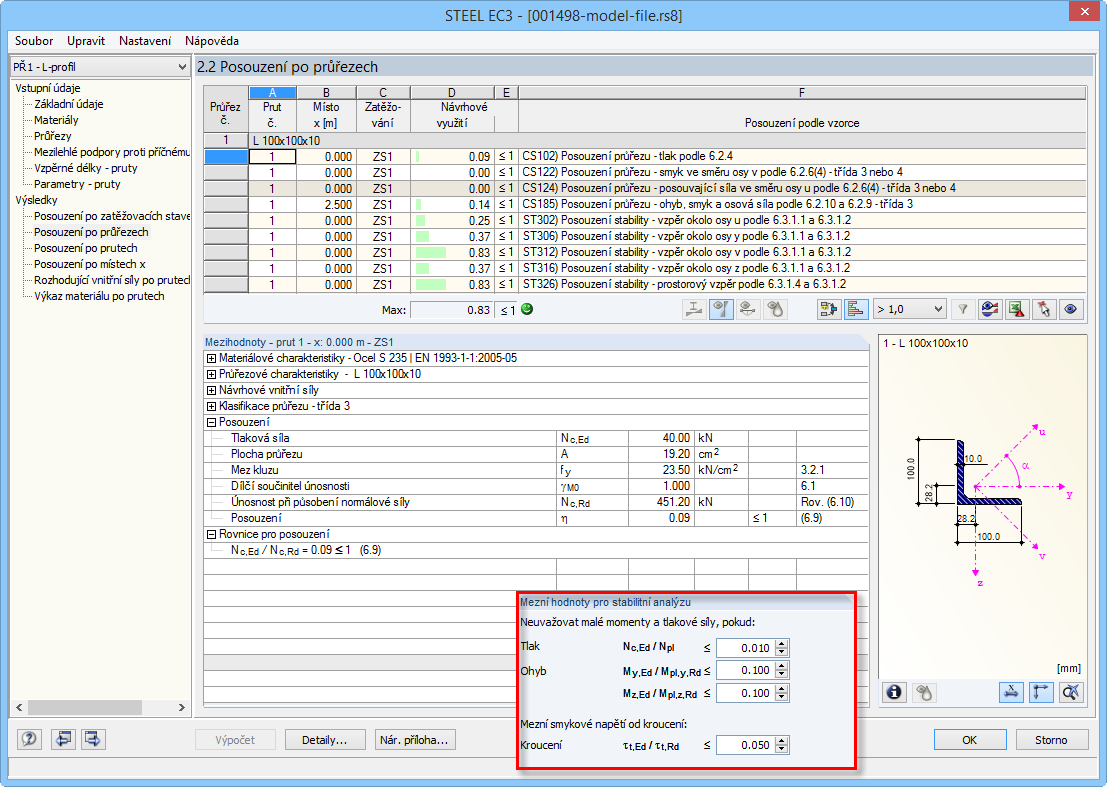The image size is (1107, 787).
Task: Click the navigator scrollbar right arrow
Action: click(181, 707)
